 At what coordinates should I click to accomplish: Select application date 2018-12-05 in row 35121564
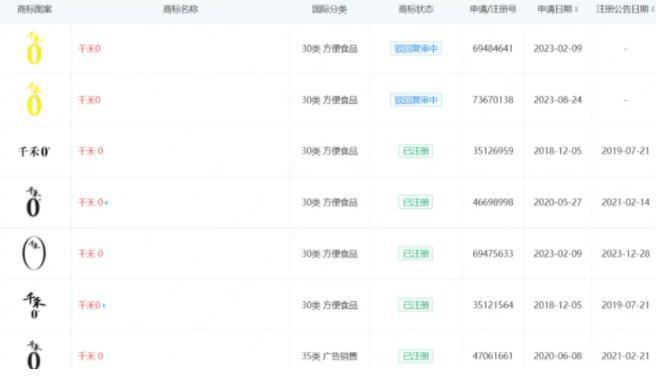pos(558,305)
